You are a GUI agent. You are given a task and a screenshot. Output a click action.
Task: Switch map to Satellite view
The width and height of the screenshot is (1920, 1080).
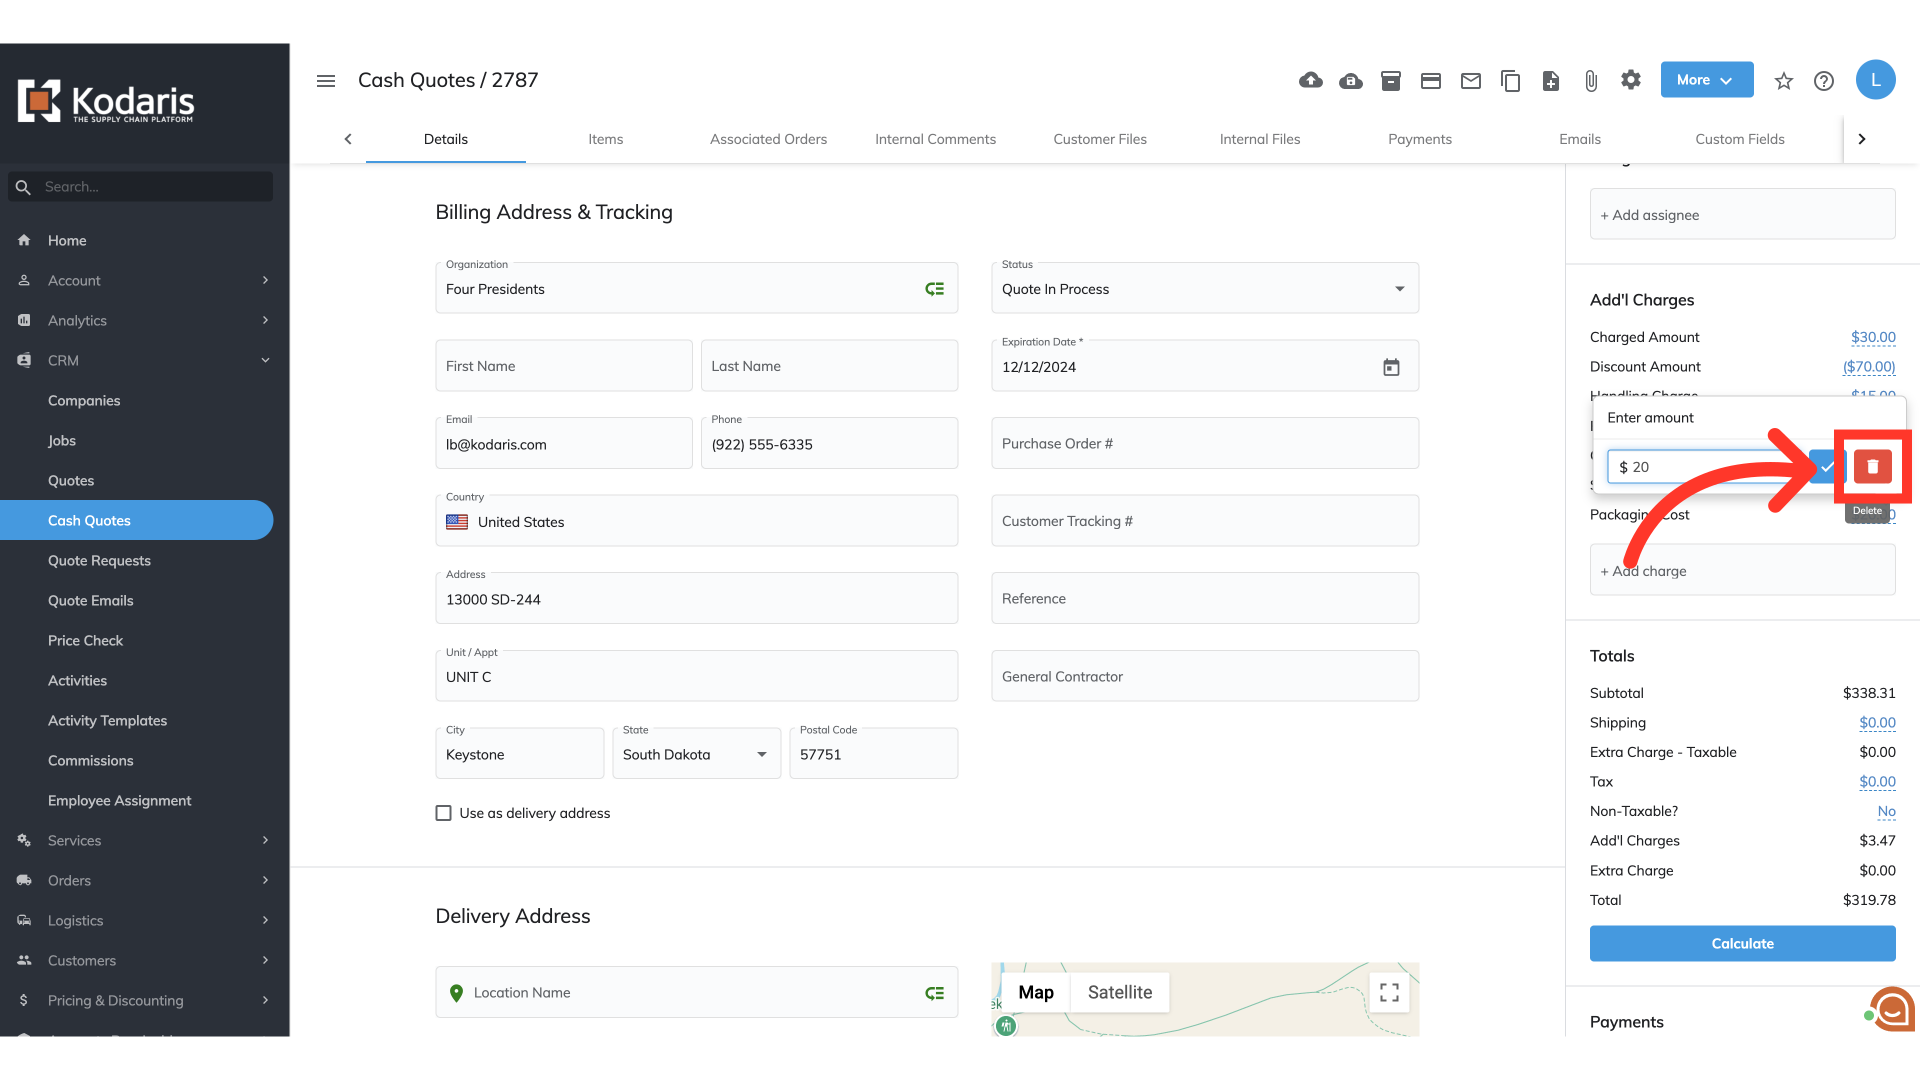[x=1119, y=992]
